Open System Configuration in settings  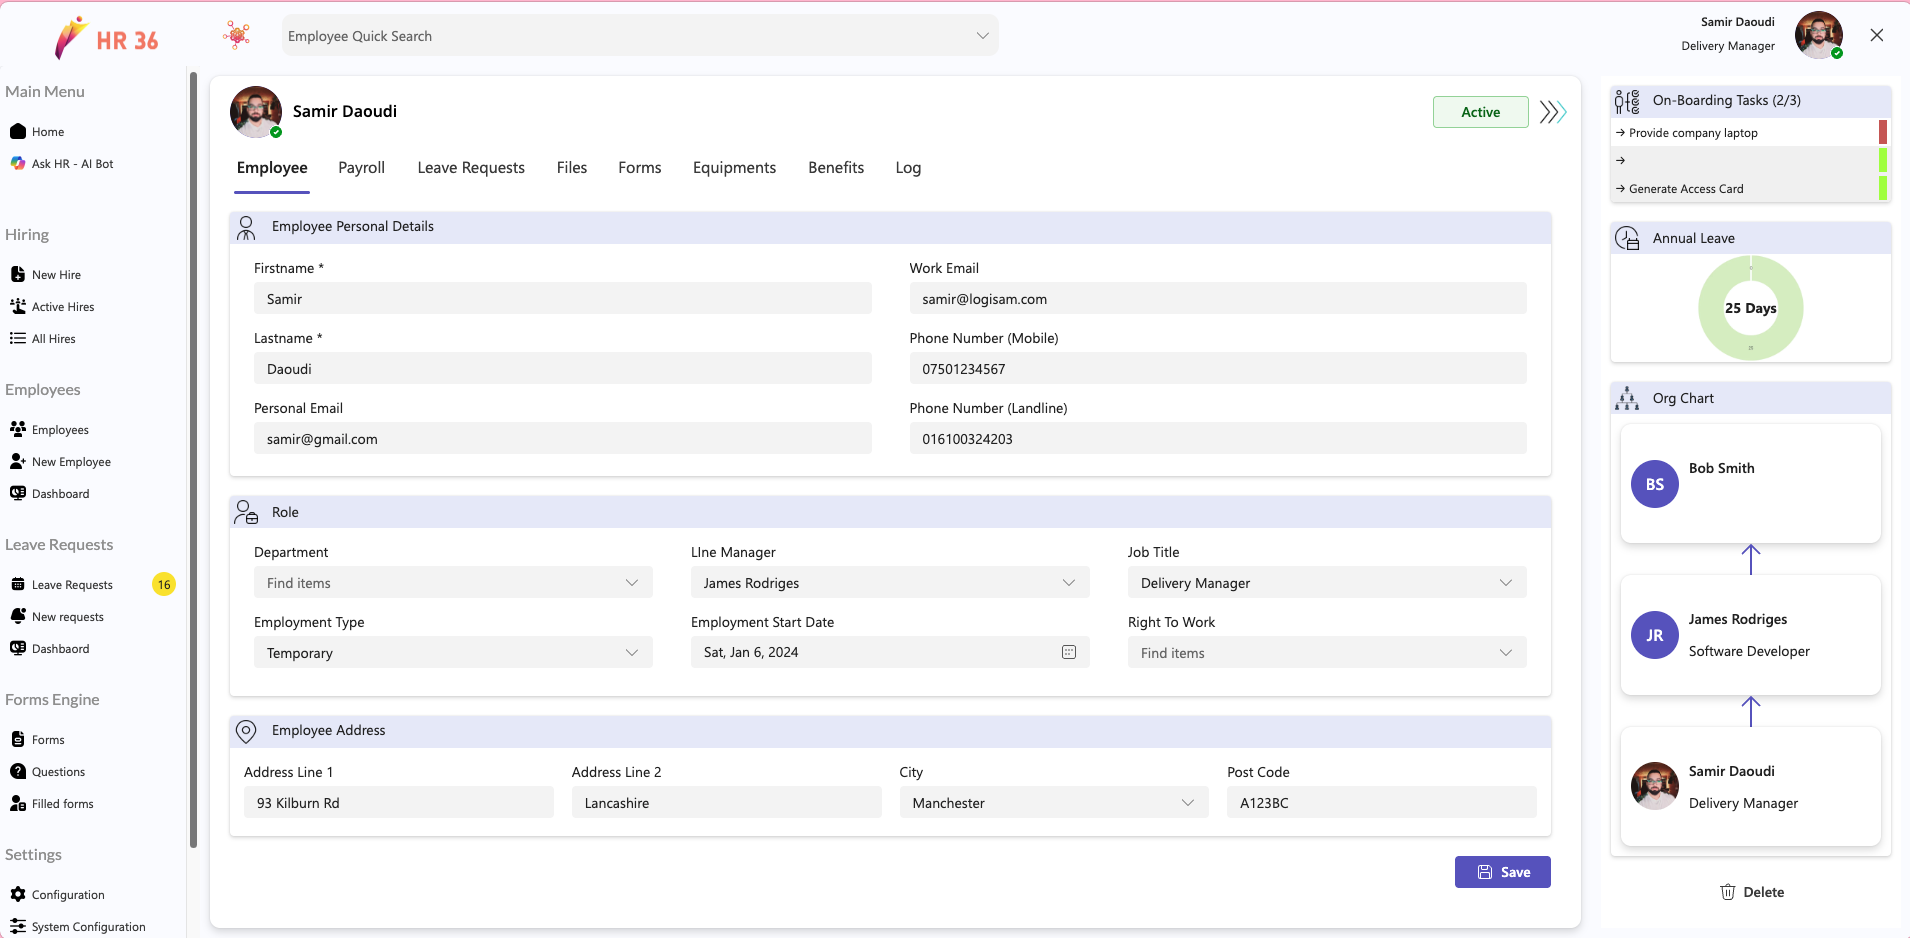[x=88, y=927]
